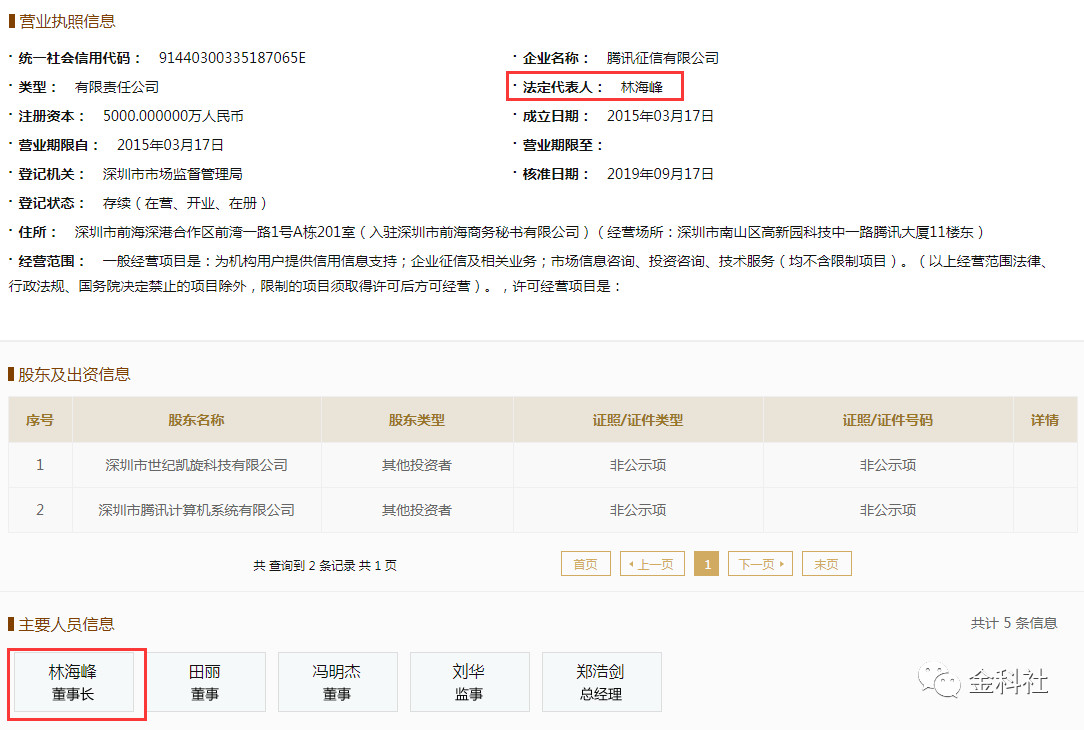Click company name 腾讯征信有限公司
1084x730 pixels.
click(662, 58)
